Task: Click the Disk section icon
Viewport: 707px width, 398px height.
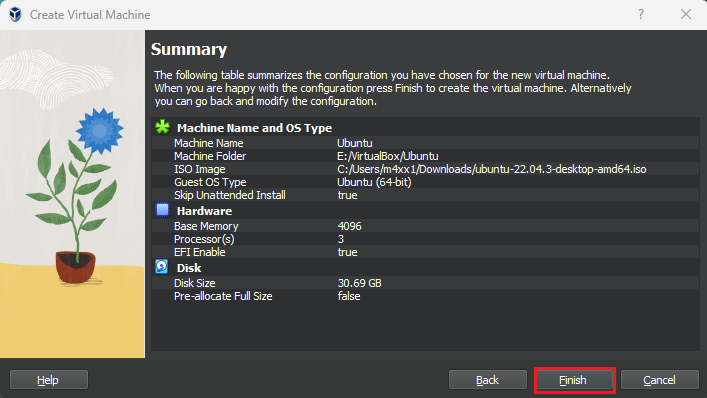Action: [162, 267]
